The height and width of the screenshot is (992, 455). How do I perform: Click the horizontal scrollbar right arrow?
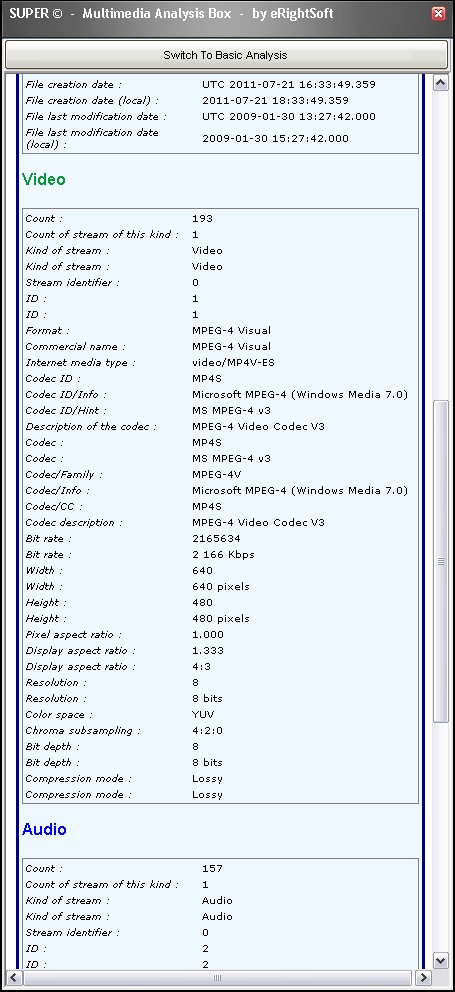[x=424, y=977]
